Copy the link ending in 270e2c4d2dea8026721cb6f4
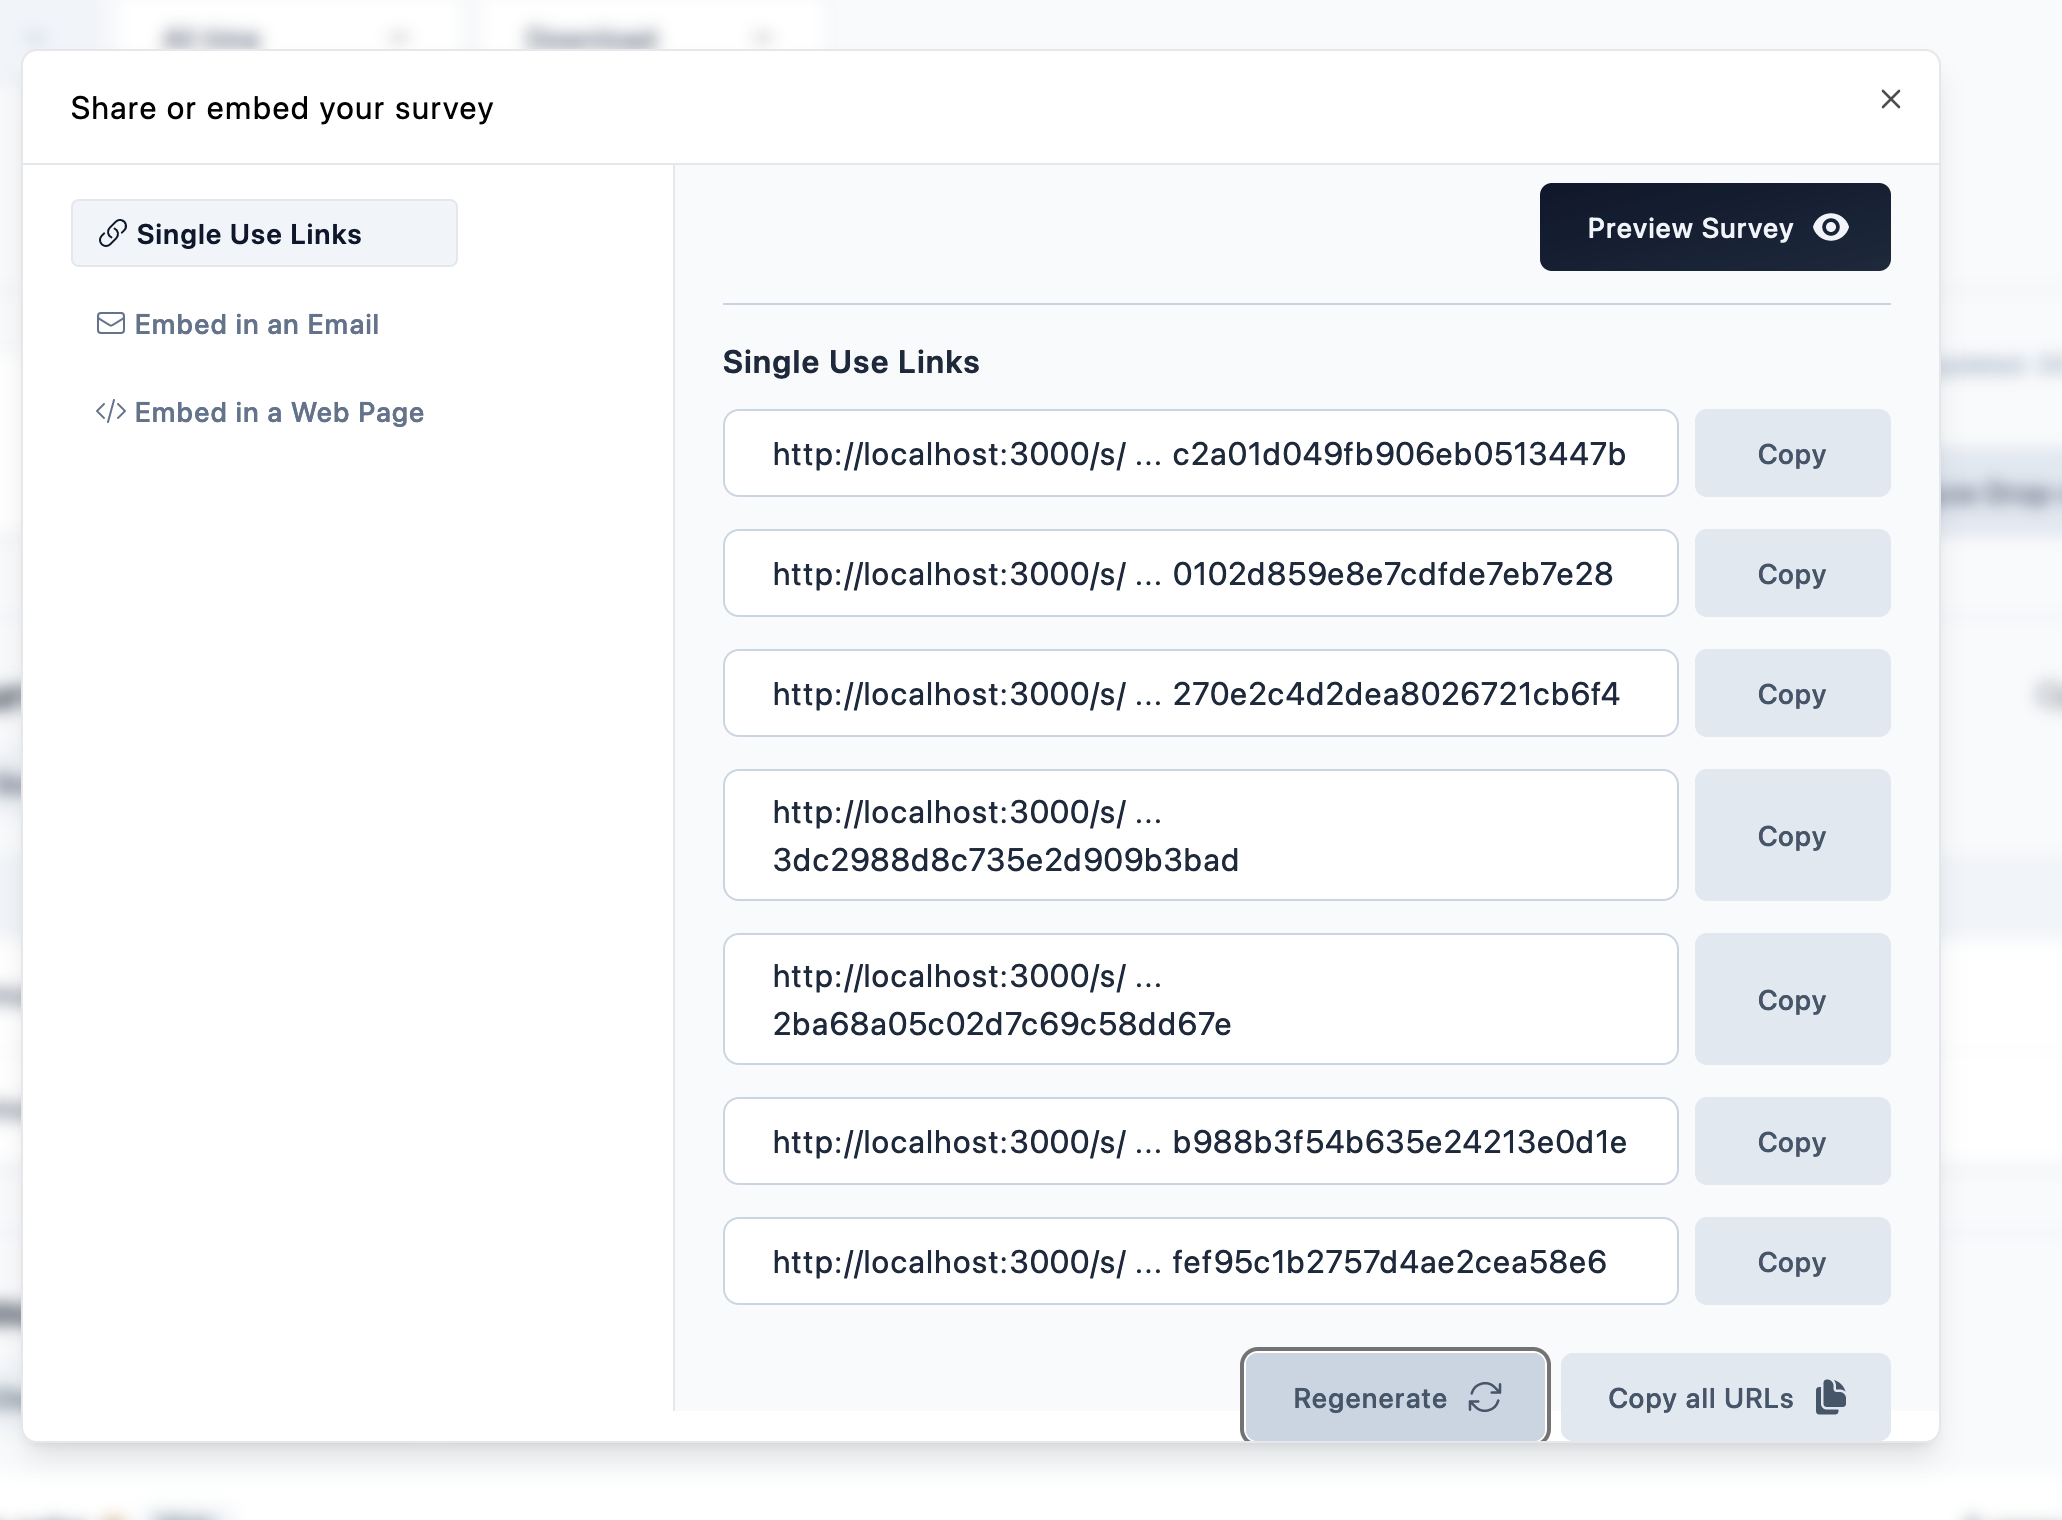Viewport: 2062px width, 1520px height. tap(1791, 693)
